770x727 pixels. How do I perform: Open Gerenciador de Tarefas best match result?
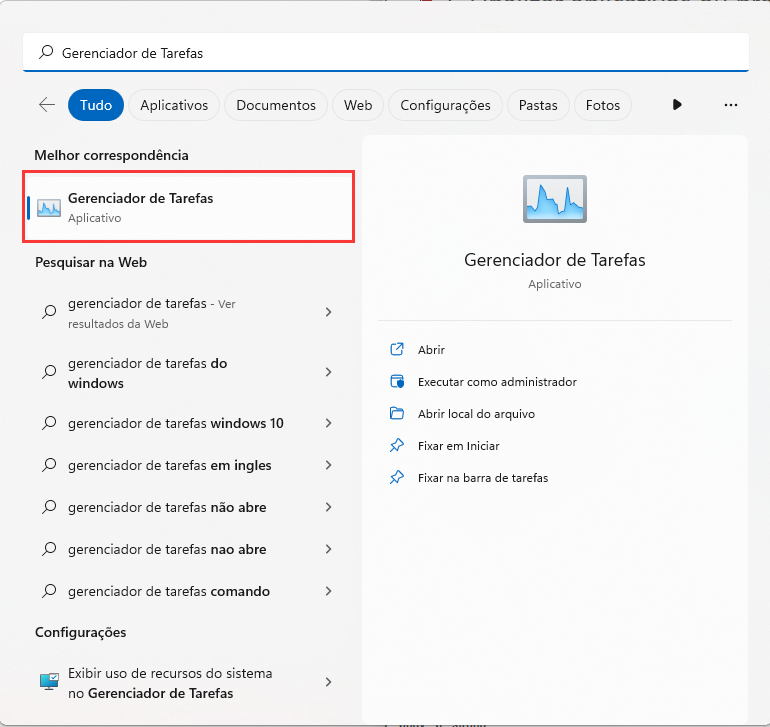tap(189, 207)
